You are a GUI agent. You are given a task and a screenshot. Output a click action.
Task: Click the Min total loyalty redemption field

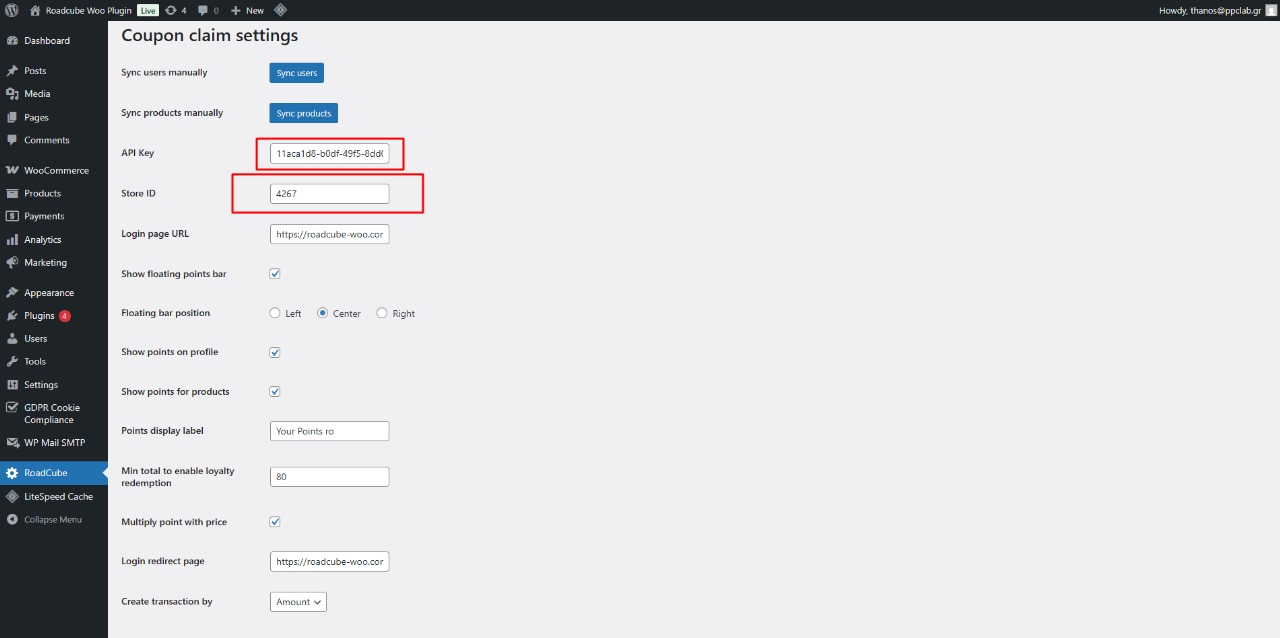click(329, 477)
